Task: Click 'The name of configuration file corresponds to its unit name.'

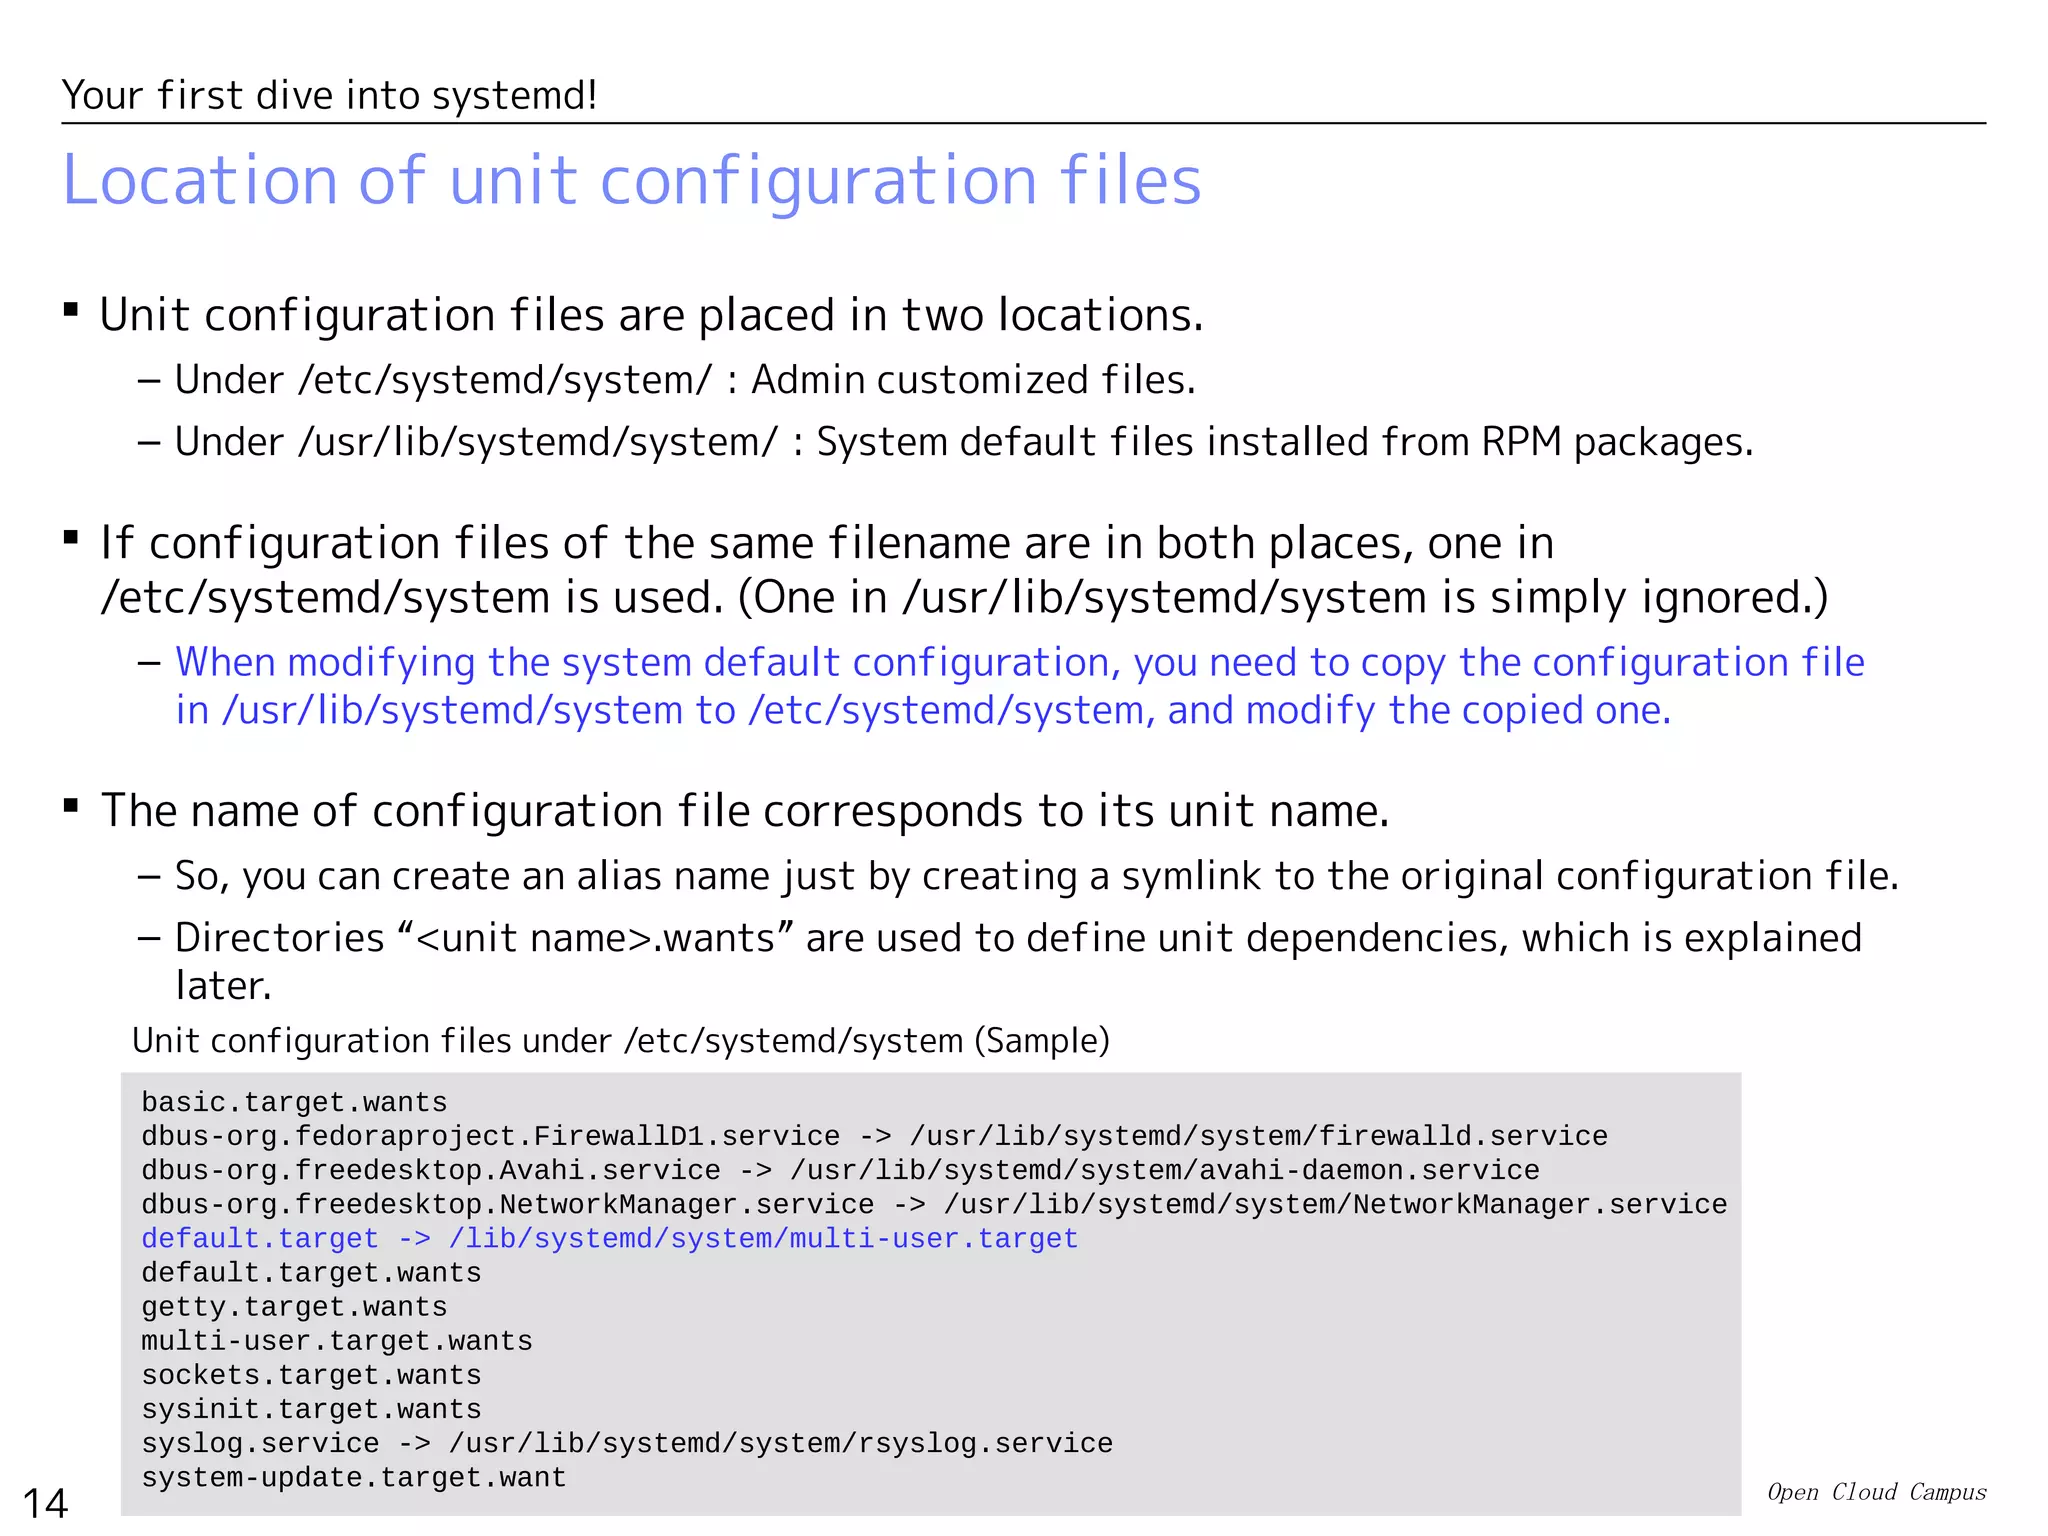Action: tap(745, 810)
